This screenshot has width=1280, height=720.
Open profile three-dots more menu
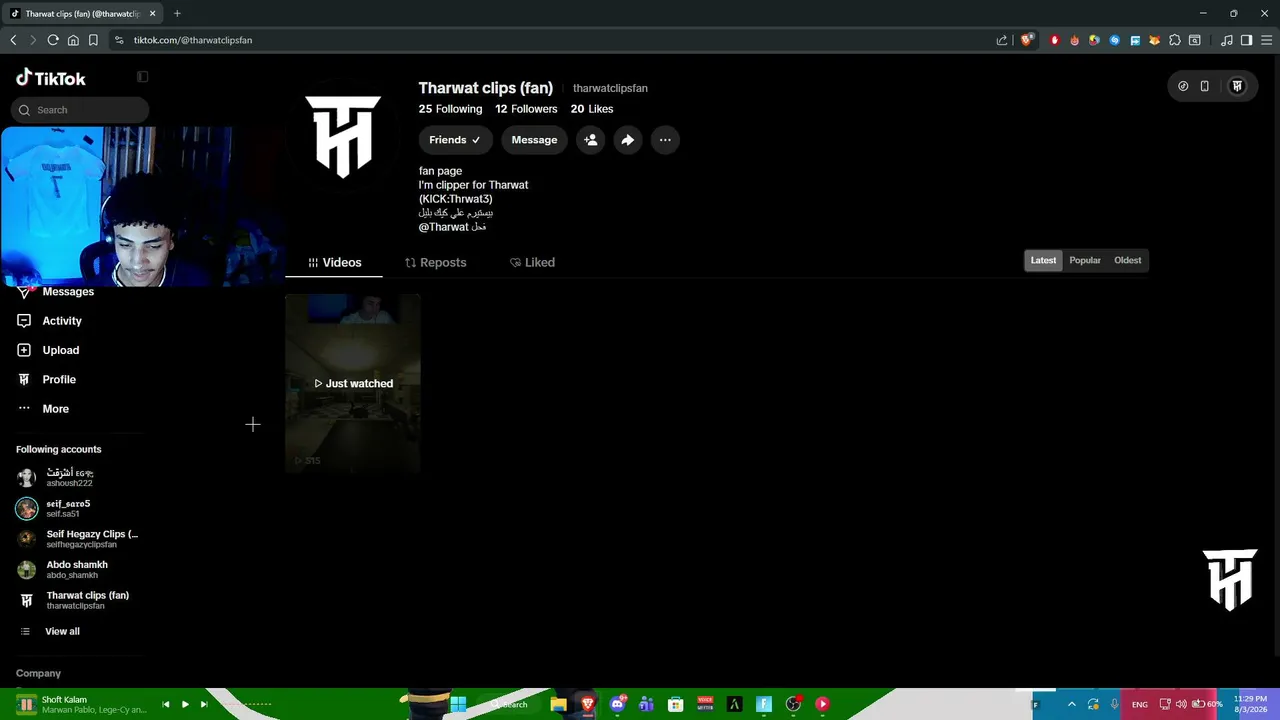(x=665, y=140)
